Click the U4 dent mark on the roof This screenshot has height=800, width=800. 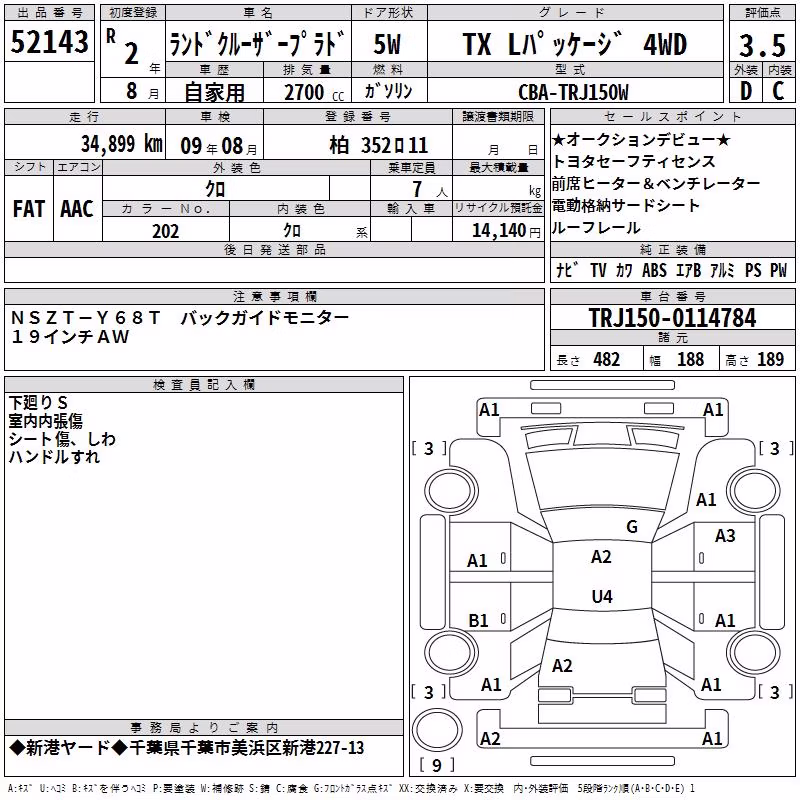pyautogui.click(x=602, y=596)
